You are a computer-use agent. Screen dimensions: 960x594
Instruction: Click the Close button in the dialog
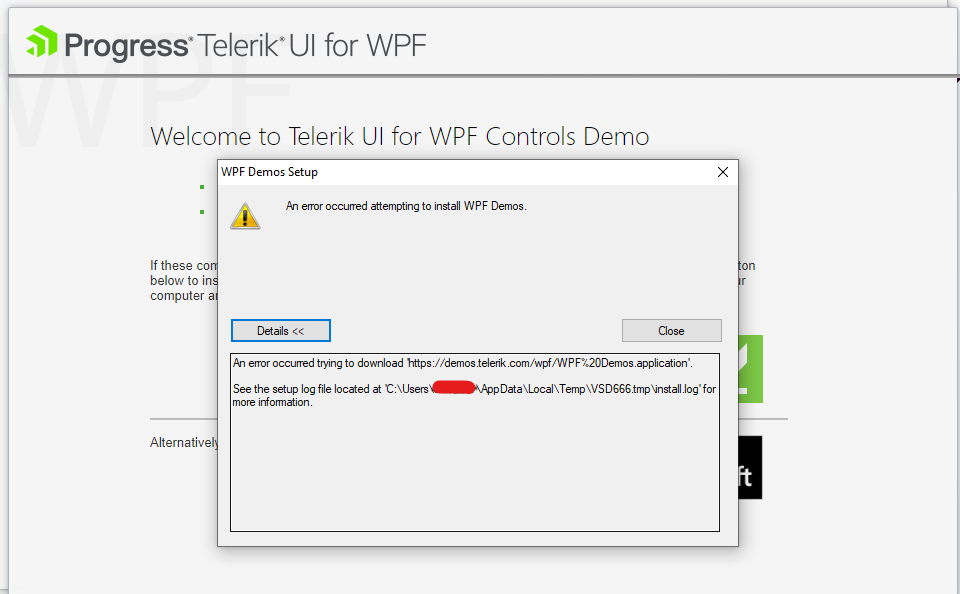tap(672, 331)
